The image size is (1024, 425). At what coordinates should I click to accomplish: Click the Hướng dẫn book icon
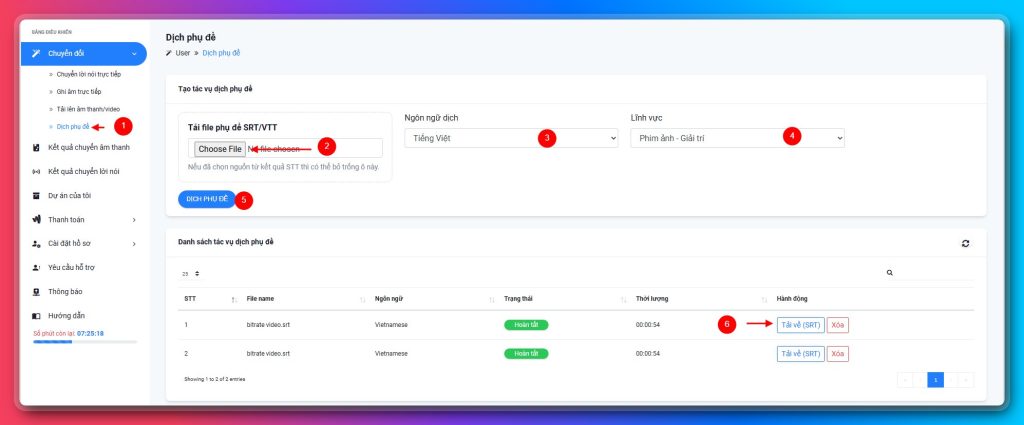coord(36,316)
